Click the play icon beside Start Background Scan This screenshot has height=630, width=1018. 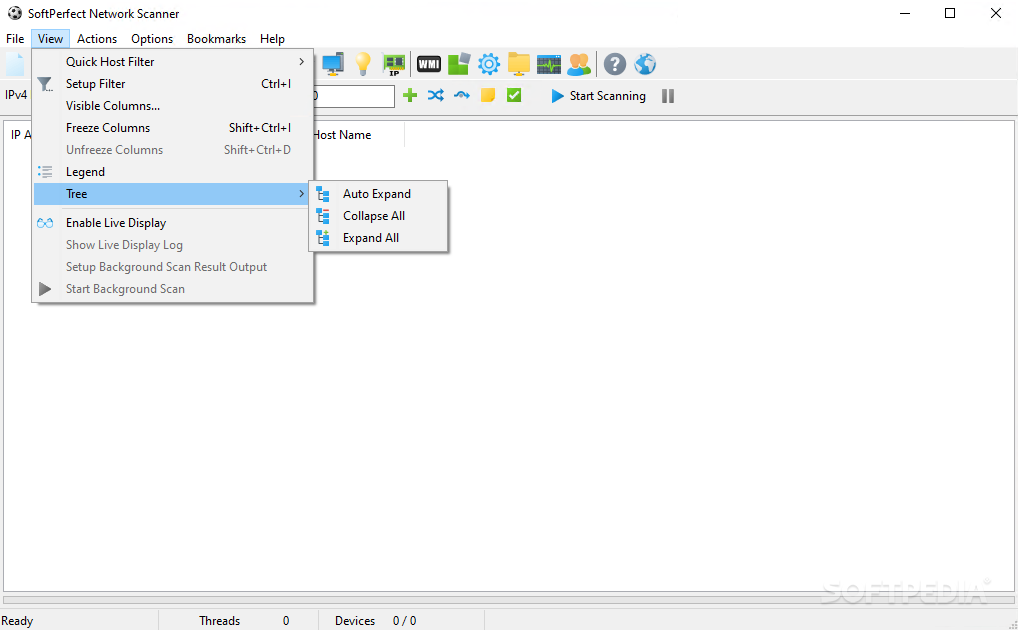point(45,289)
